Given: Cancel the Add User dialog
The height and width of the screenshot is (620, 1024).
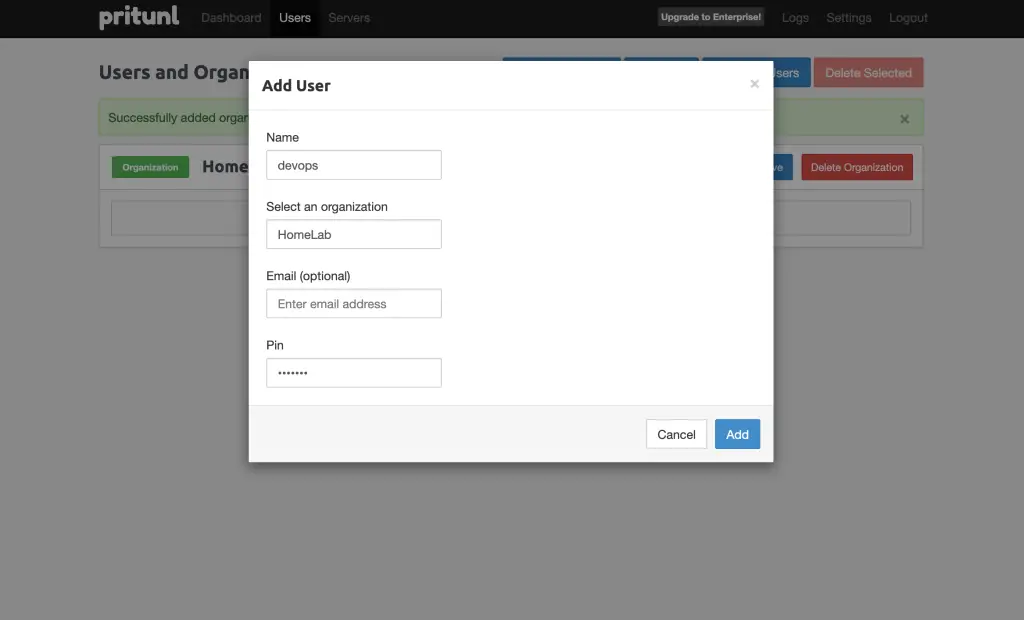Looking at the screenshot, I should (x=676, y=434).
